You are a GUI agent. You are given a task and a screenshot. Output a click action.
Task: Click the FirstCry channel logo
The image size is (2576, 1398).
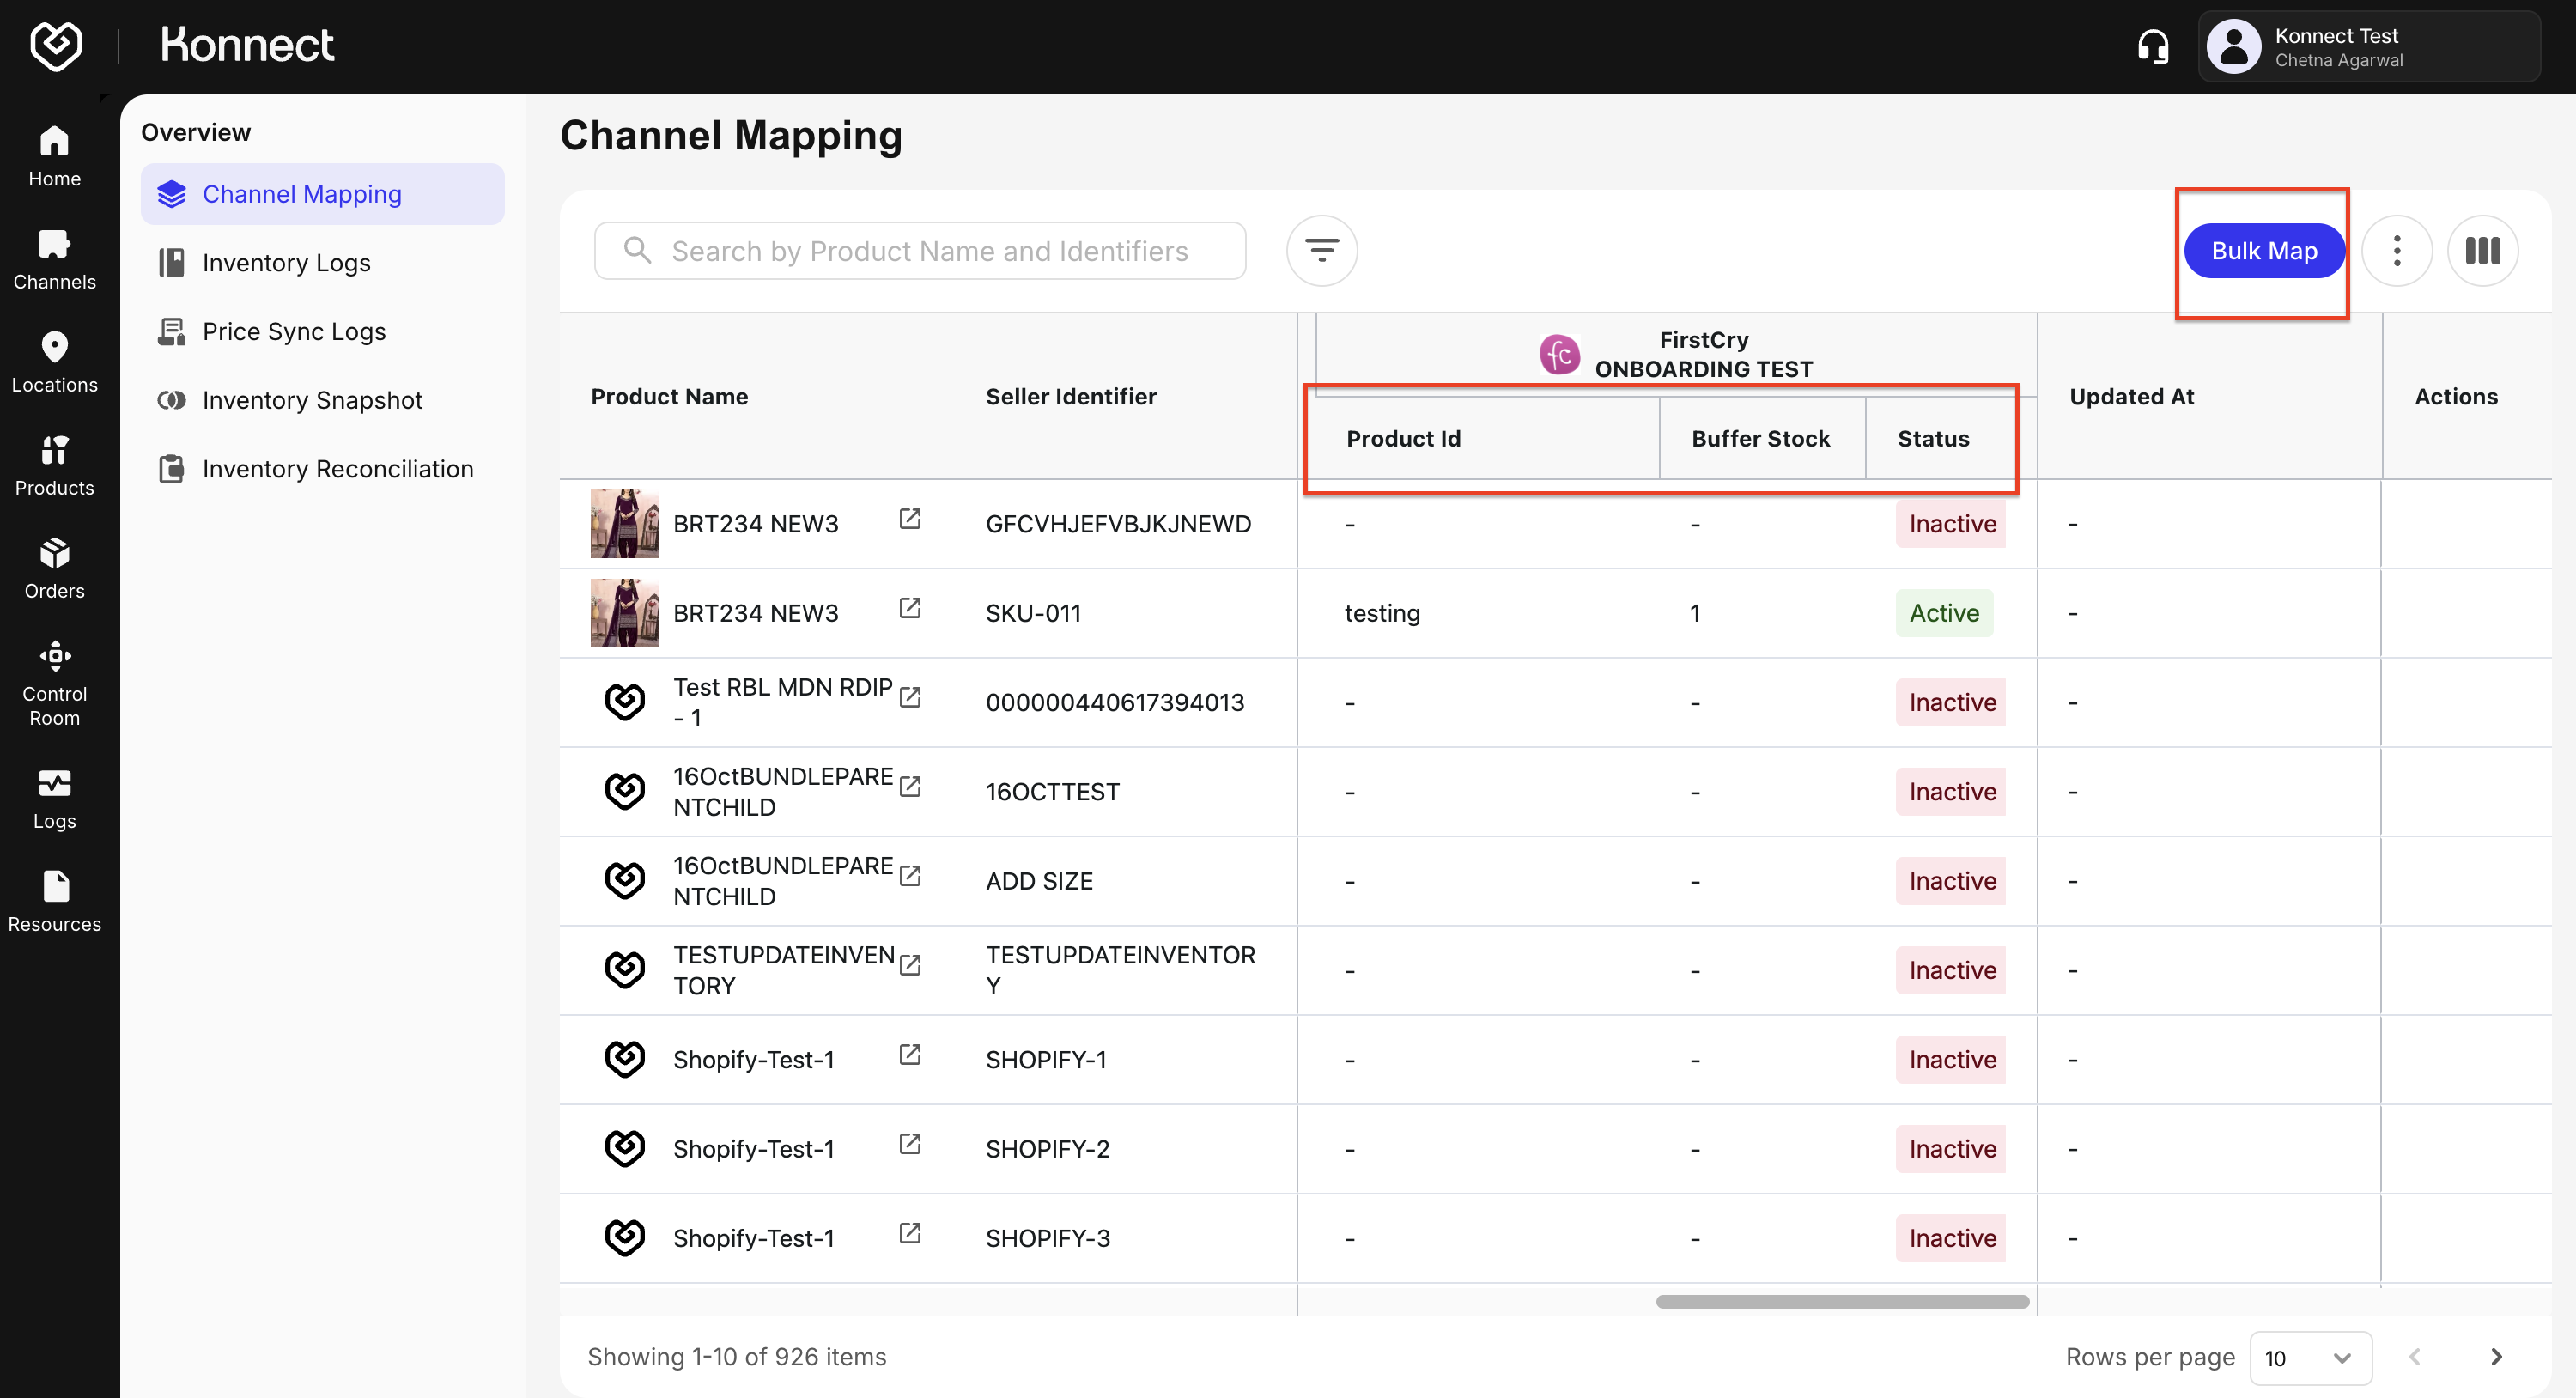point(1559,354)
